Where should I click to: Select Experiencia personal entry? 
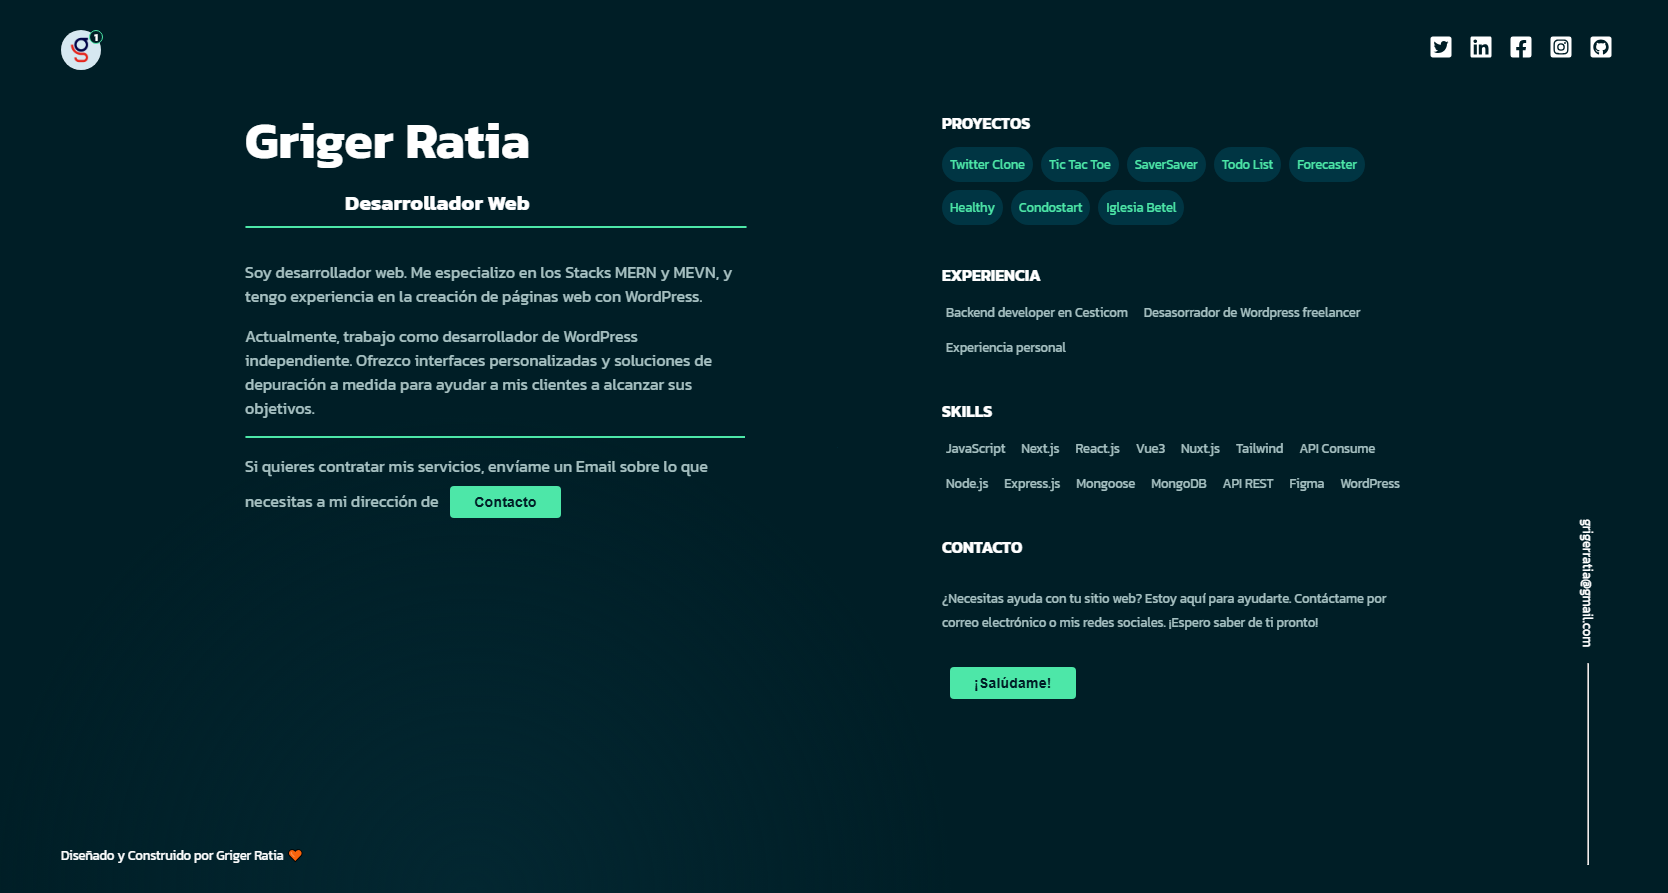coord(1005,348)
